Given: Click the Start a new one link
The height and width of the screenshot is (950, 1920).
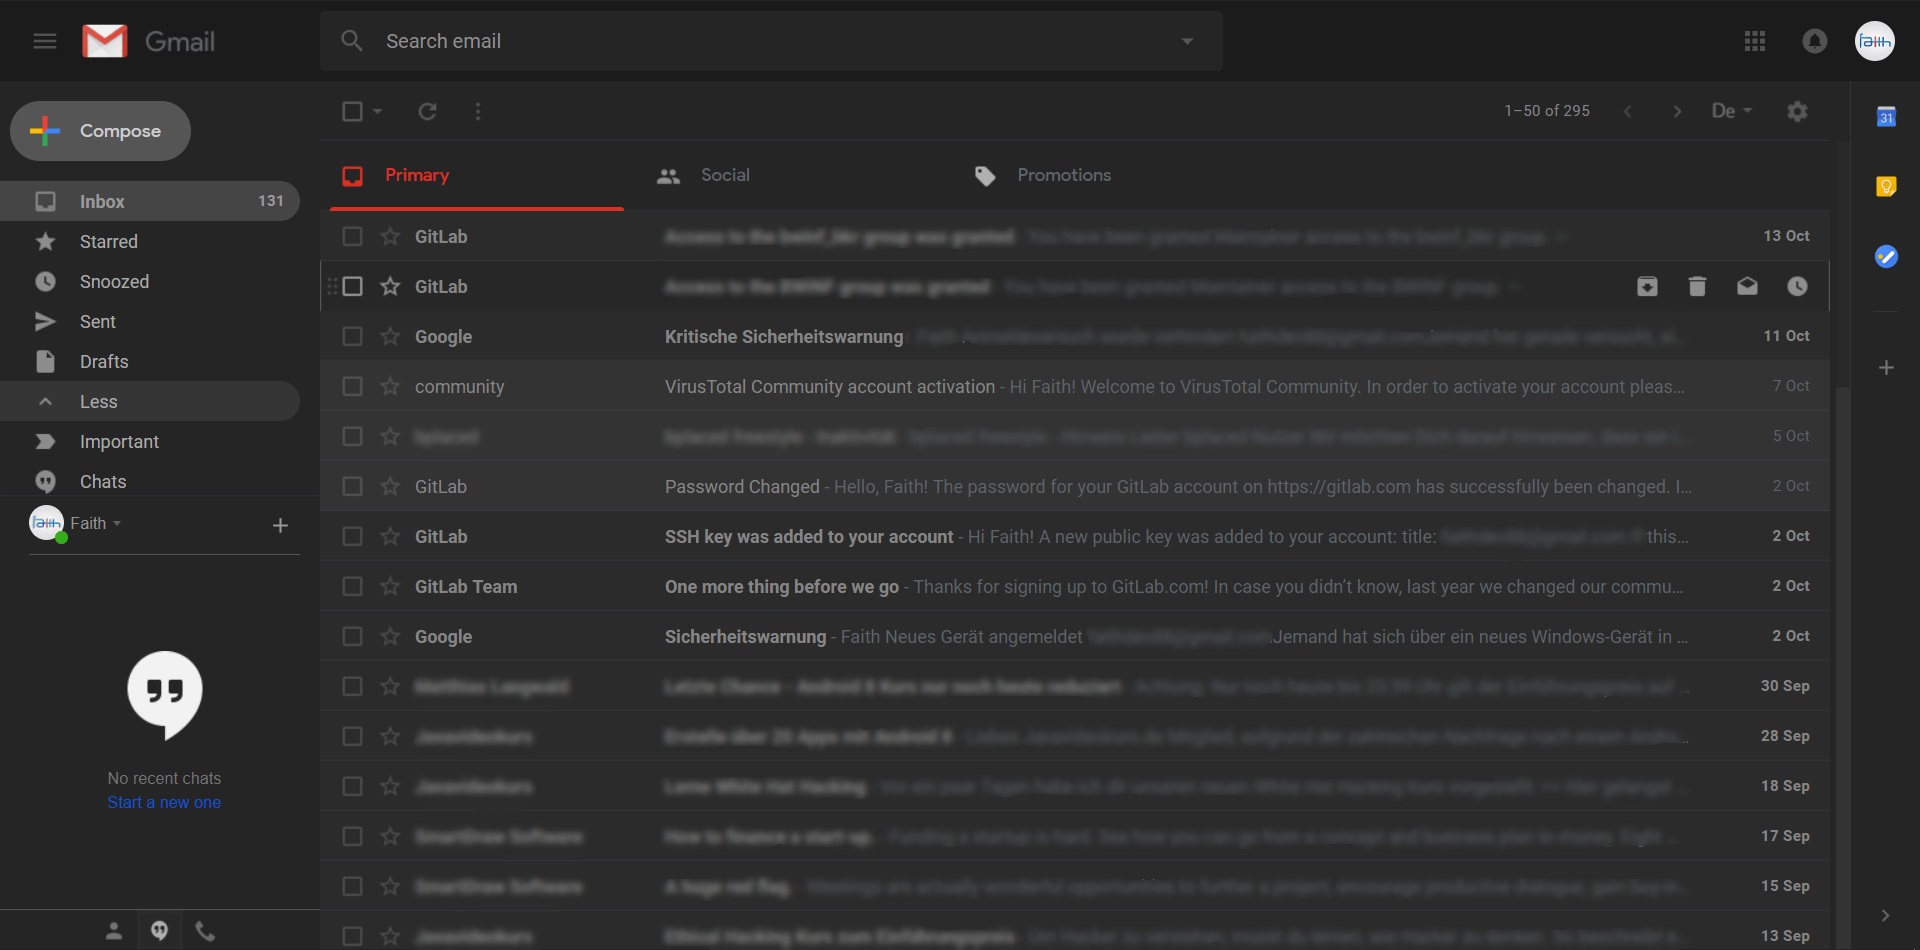Looking at the screenshot, I should point(164,802).
